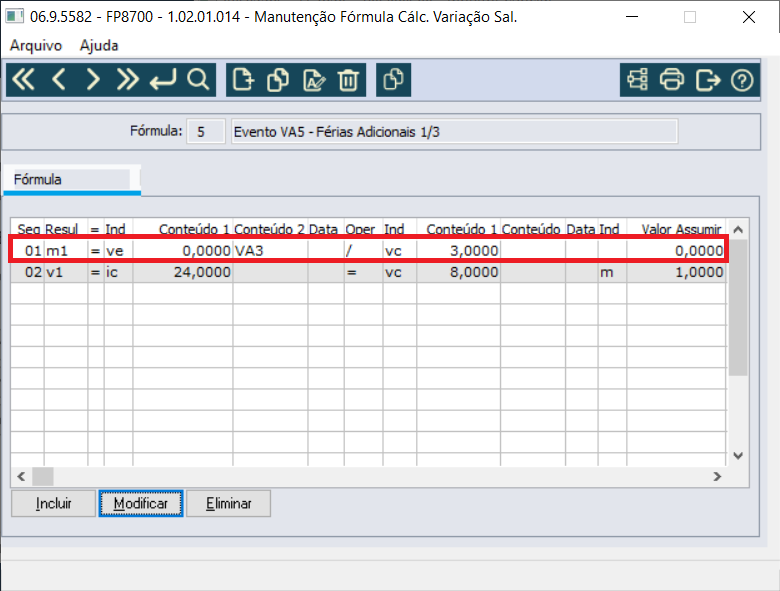Viewport: 780px width, 591px height.
Task: Open the search magnifier icon
Action: (x=198, y=80)
